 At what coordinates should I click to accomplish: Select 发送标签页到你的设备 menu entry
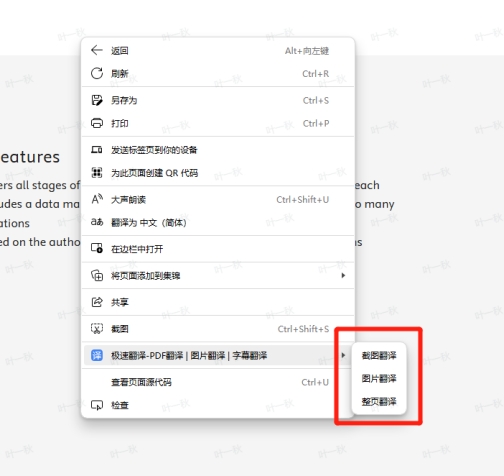(x=218, y=150)
